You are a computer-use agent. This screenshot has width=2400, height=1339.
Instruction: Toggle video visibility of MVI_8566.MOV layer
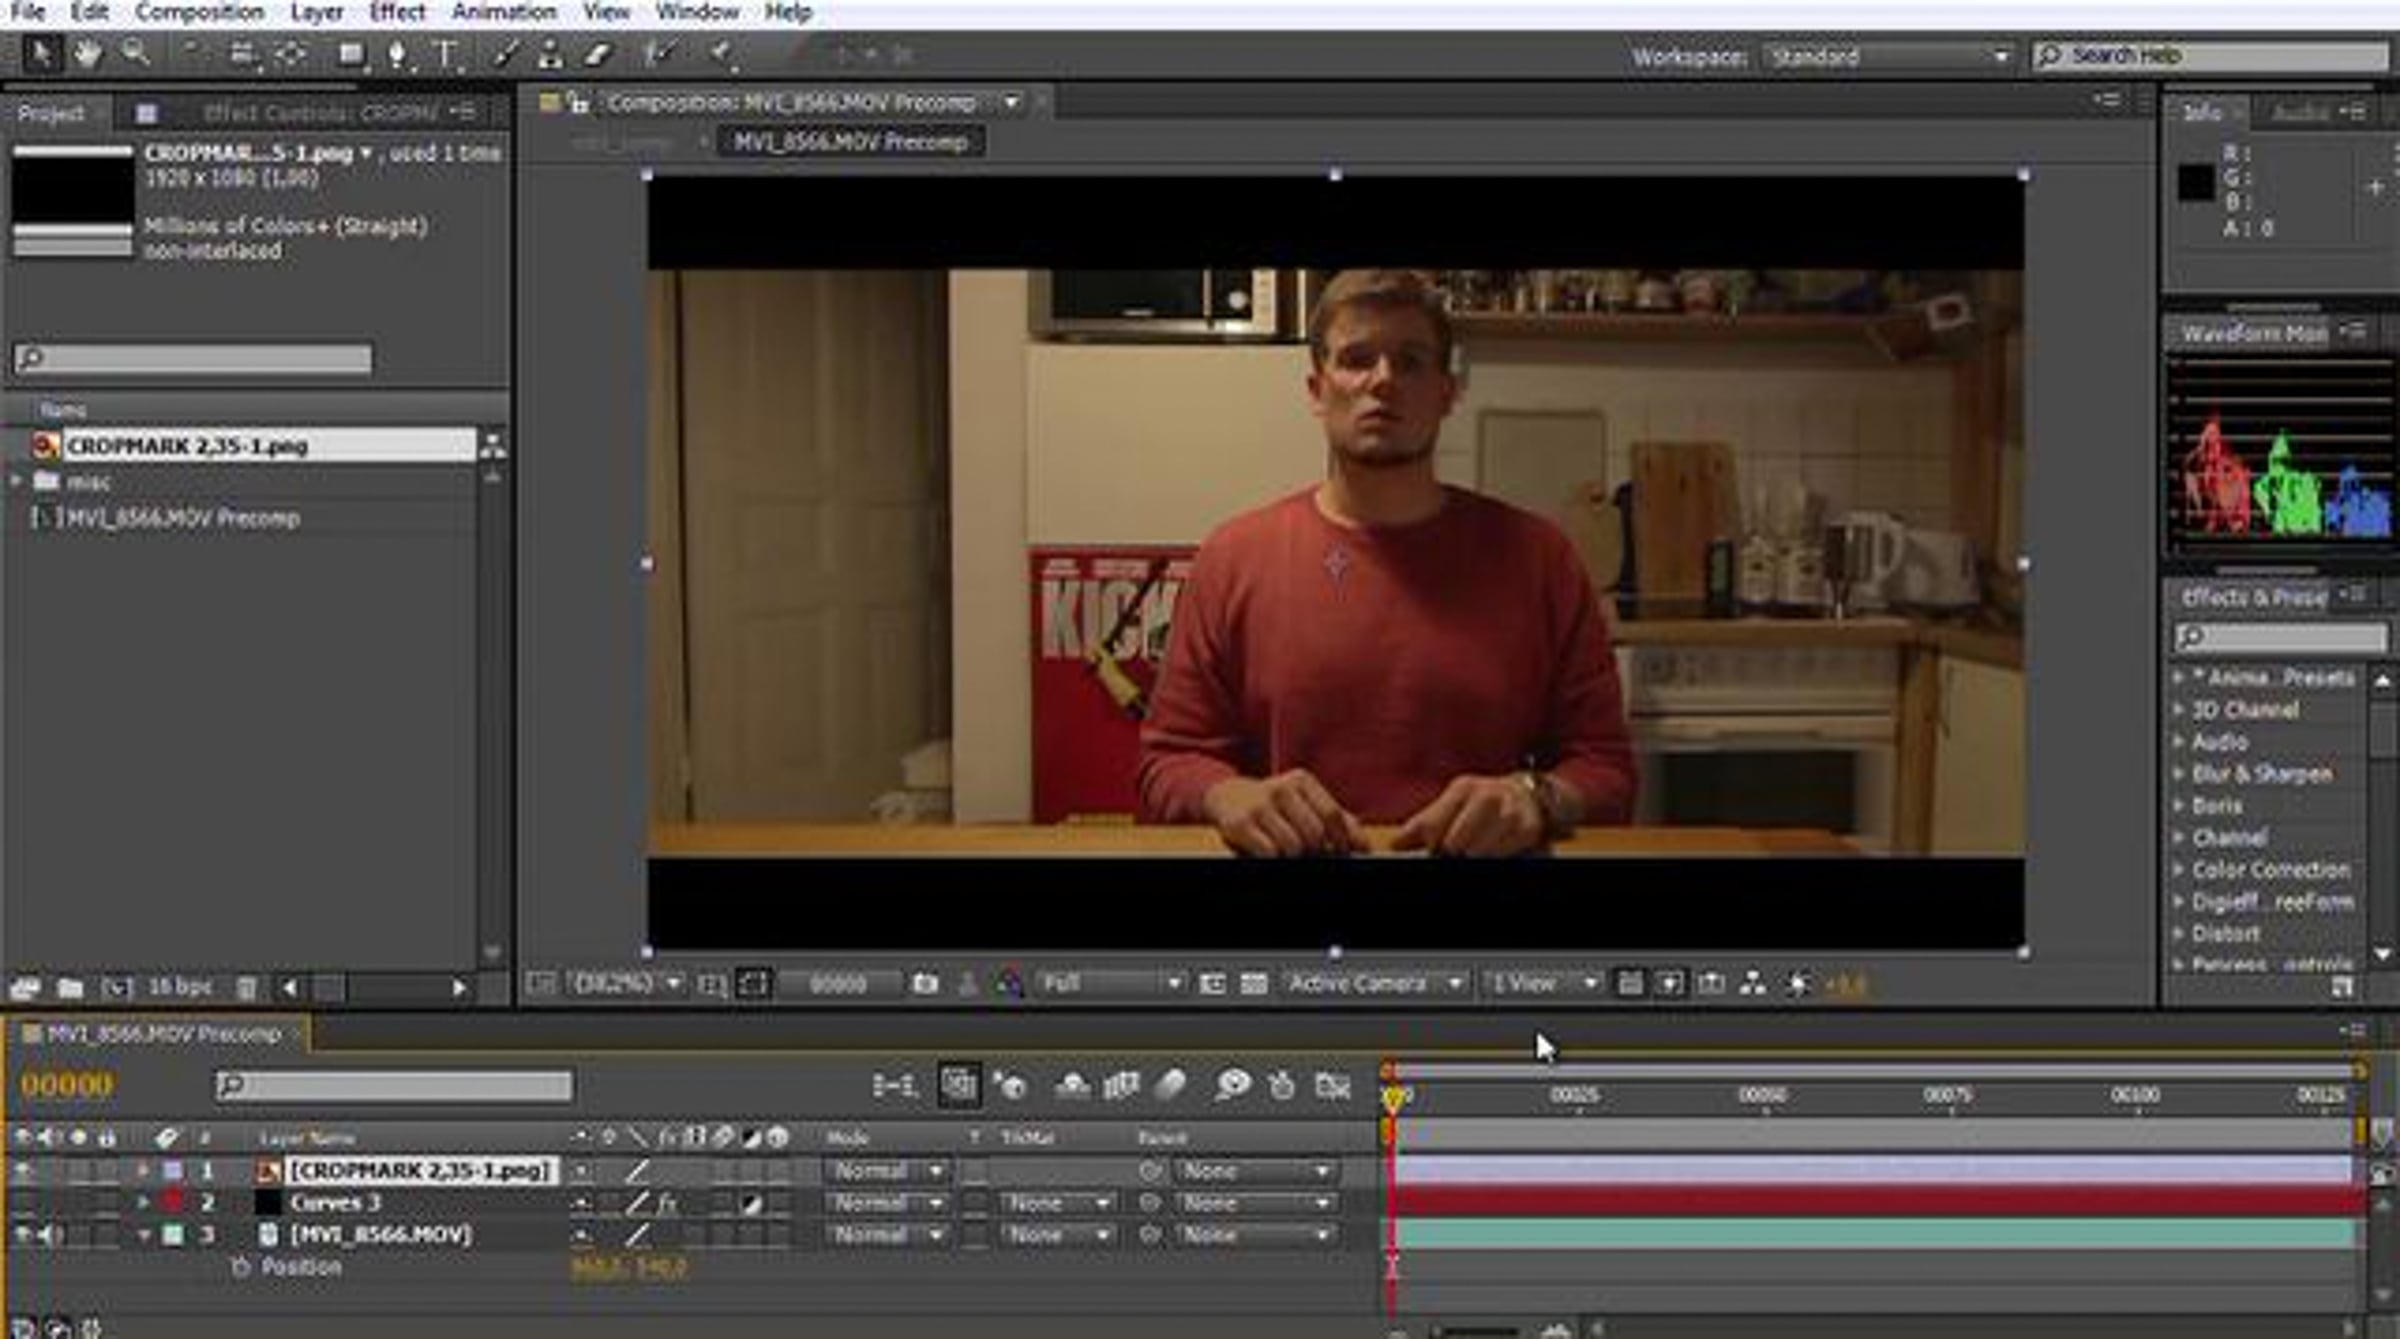21,1234
